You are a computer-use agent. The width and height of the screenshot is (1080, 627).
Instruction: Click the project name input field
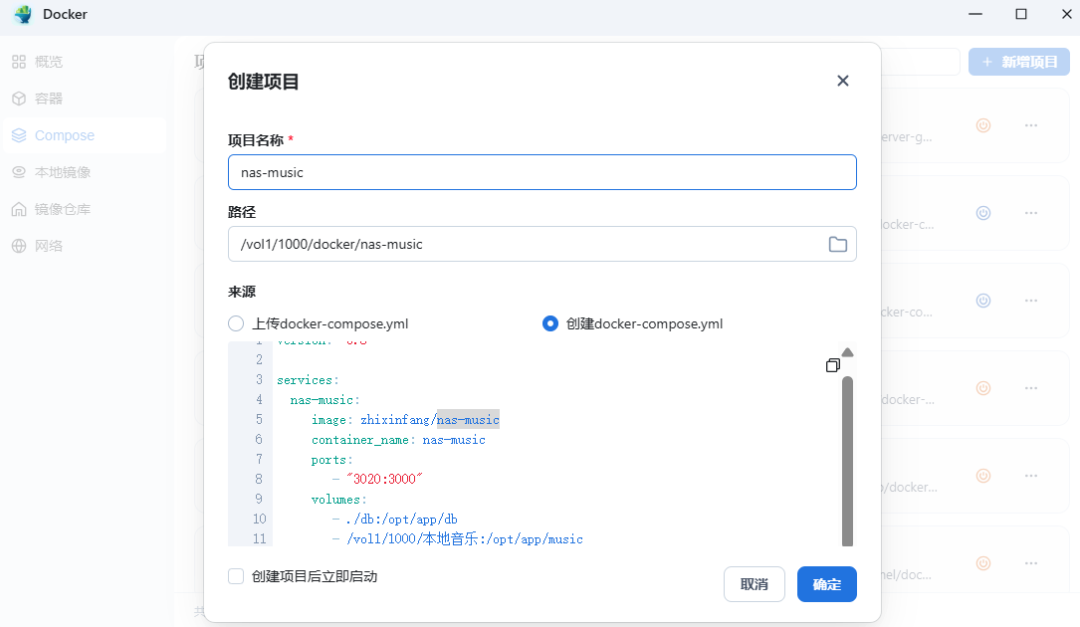pyautogui.click(x=541, y=172)
